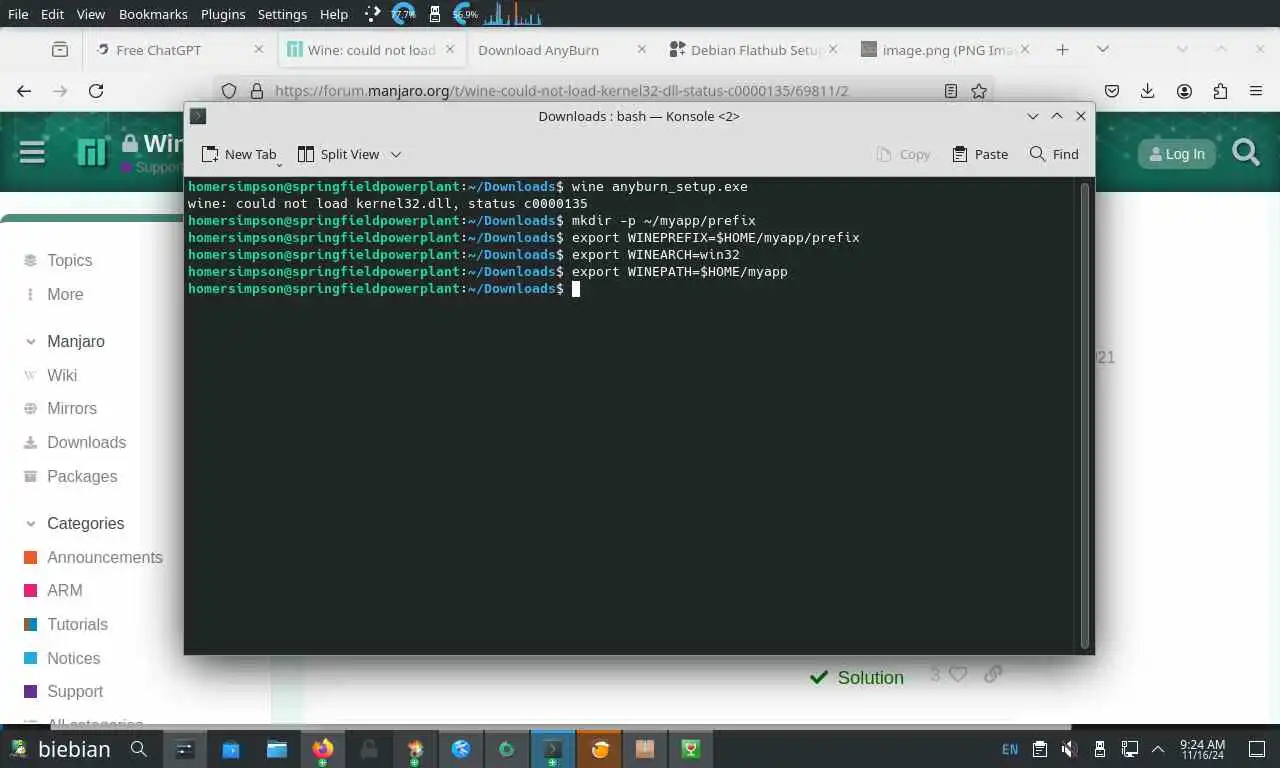Open the forum sidebar hamburger menu

coord(32,152)
